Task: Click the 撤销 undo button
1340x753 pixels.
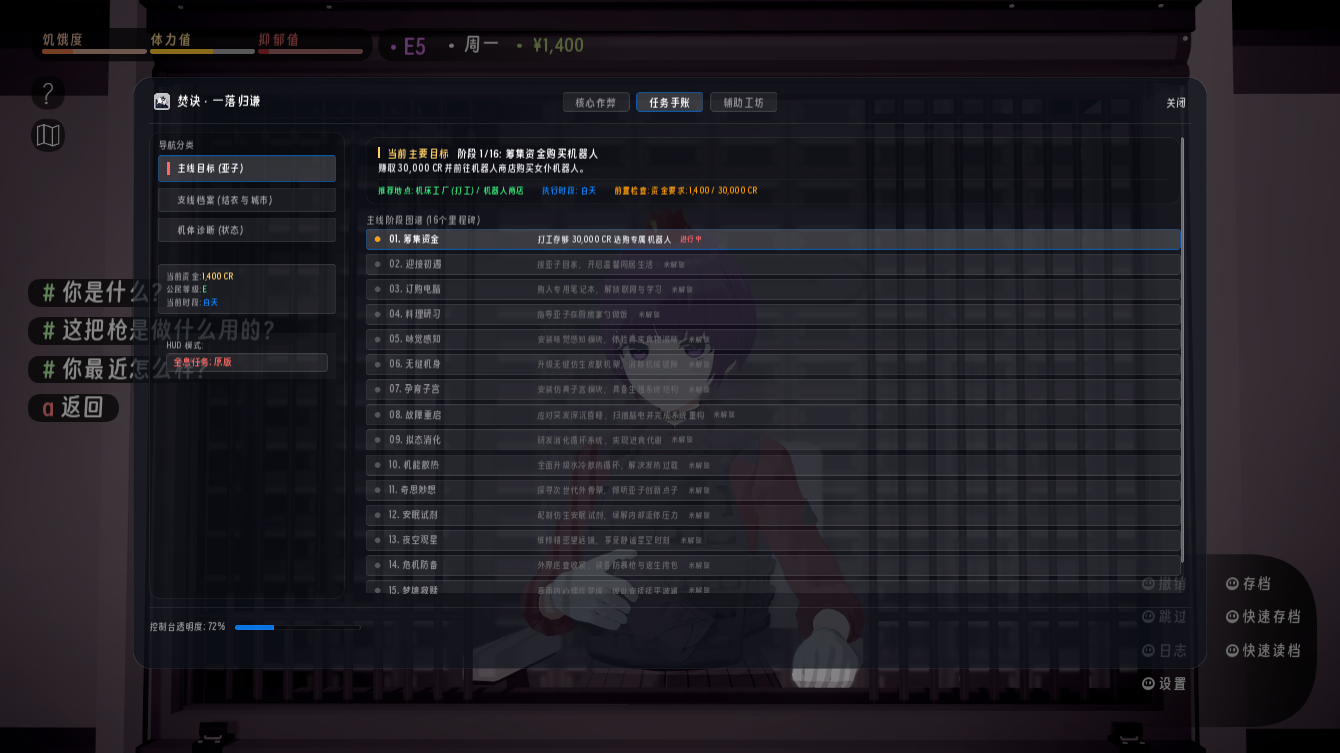Action: [1164, 584]
